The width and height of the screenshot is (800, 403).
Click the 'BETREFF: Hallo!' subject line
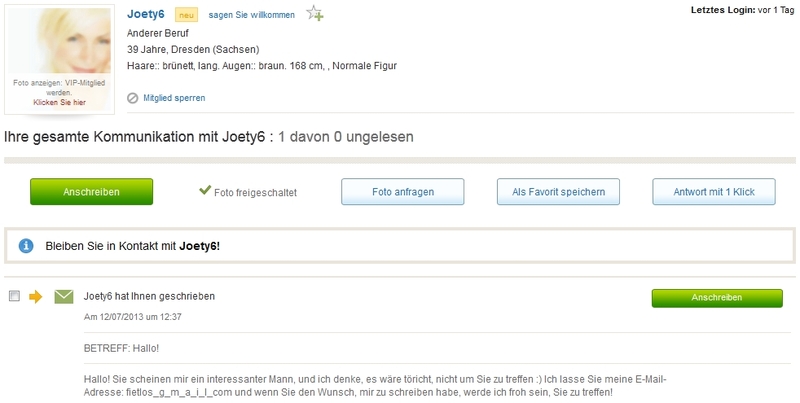tap(121, 348)
